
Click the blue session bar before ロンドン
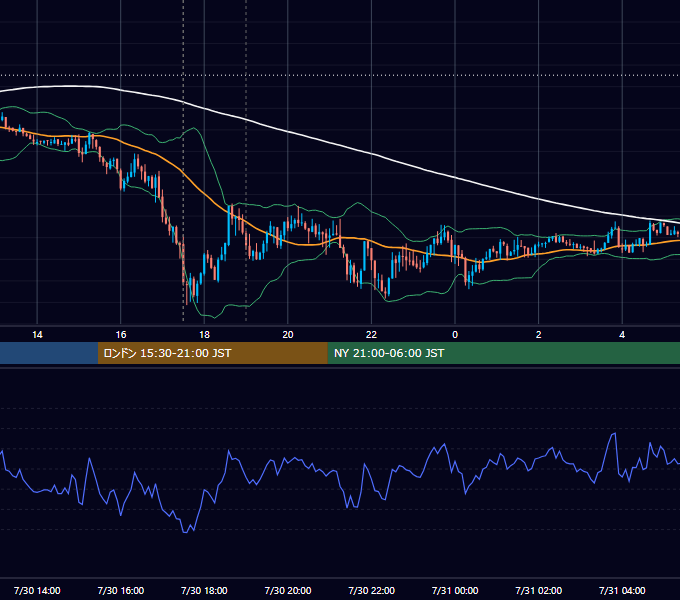pyautogui.click(x=49, y=353)
